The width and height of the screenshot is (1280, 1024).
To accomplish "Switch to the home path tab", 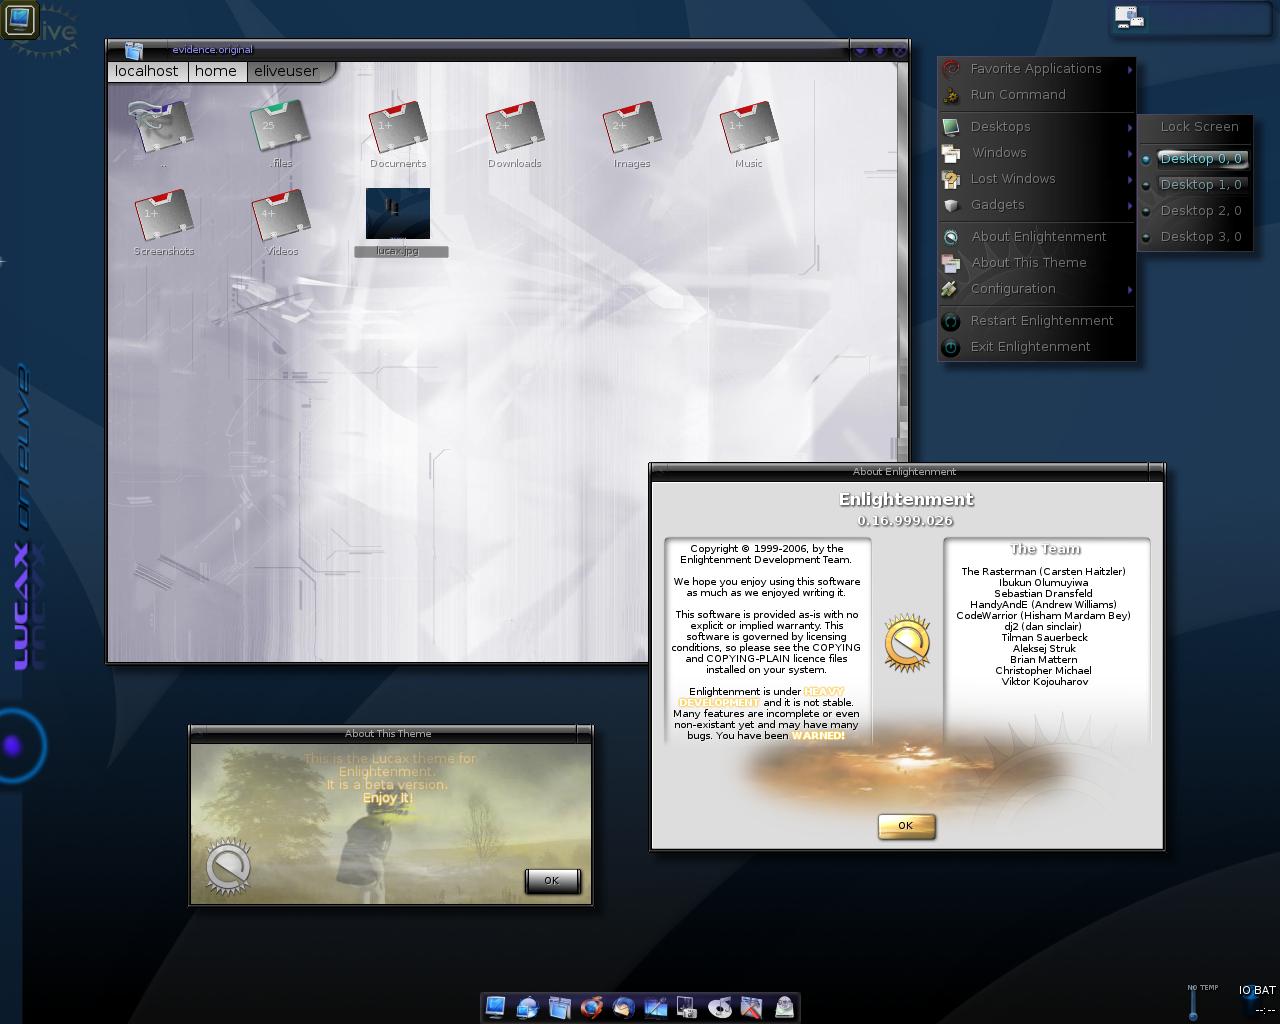I will (216, 71).
